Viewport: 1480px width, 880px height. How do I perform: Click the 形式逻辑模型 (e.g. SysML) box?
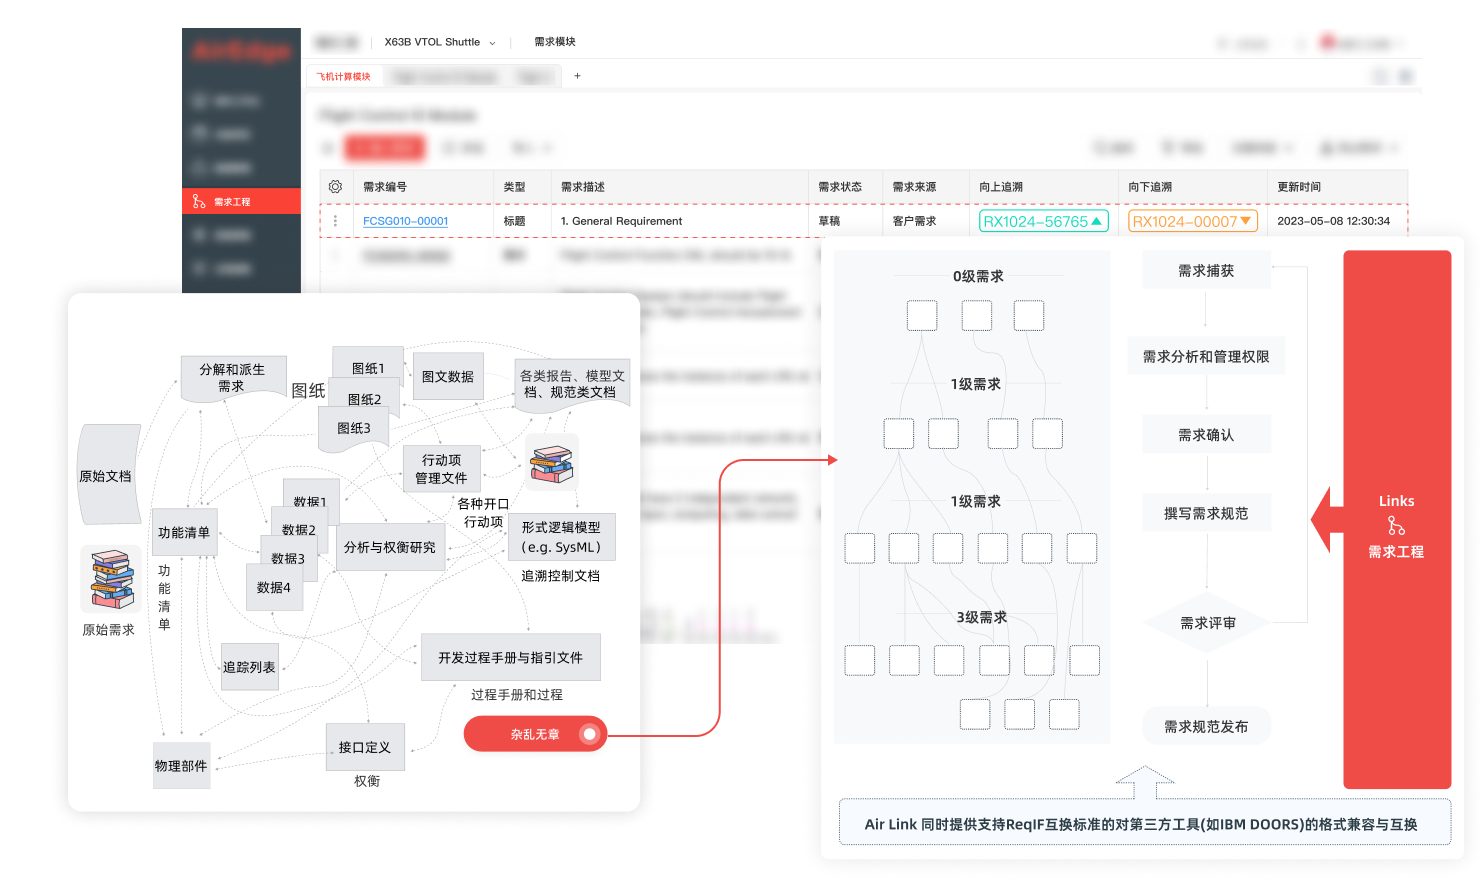point(561,537)
